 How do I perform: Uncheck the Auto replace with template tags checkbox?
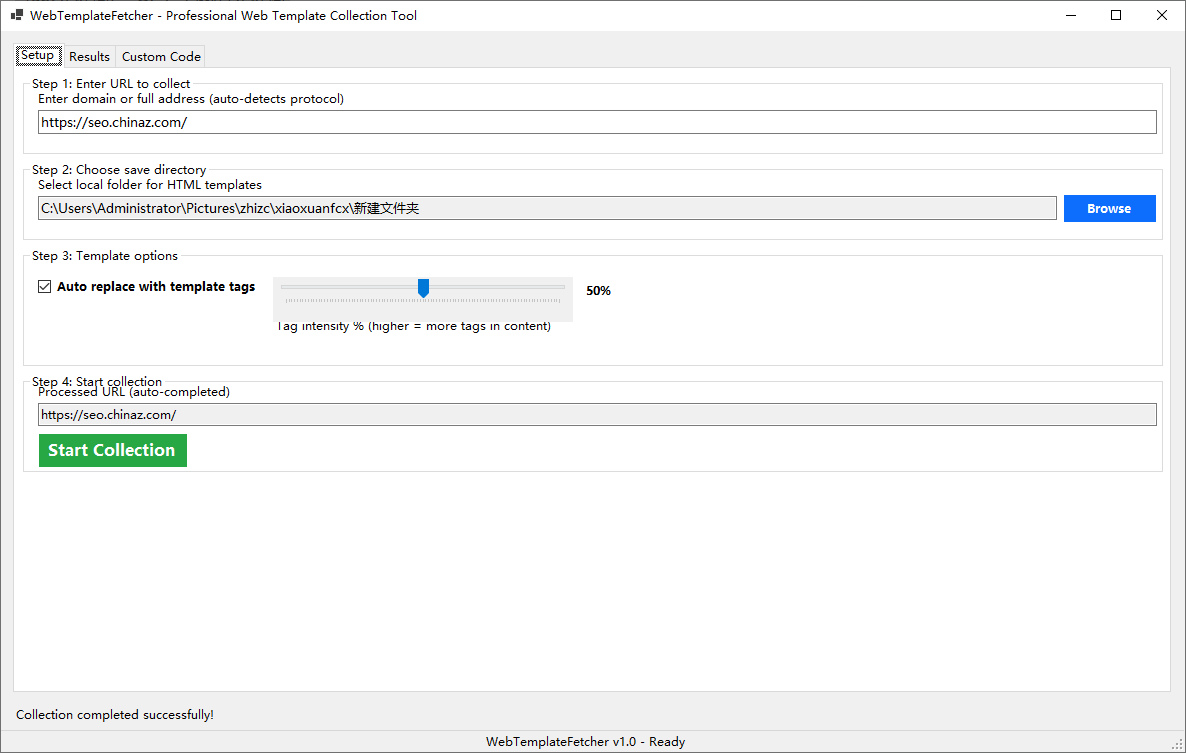44,287
